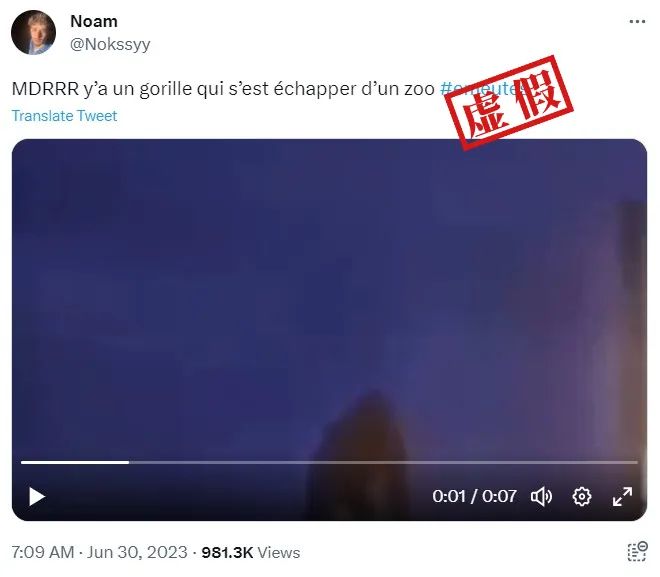Open video settings gear
Viewport: 660px width, 577px height.
click(582, 497)
